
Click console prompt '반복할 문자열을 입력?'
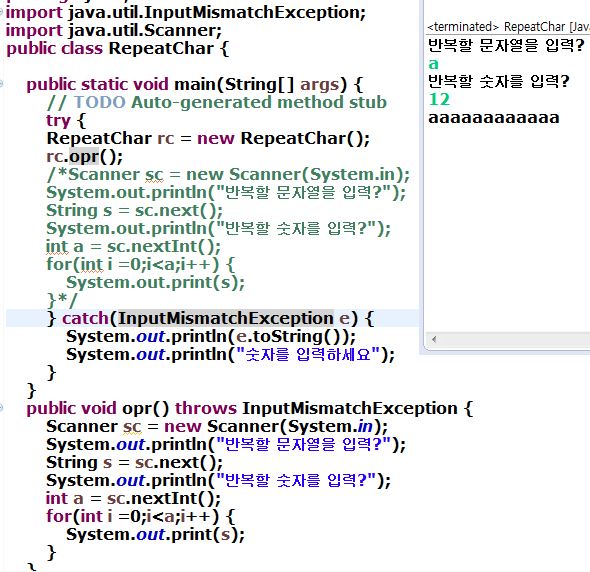click(x=506, y=45)
